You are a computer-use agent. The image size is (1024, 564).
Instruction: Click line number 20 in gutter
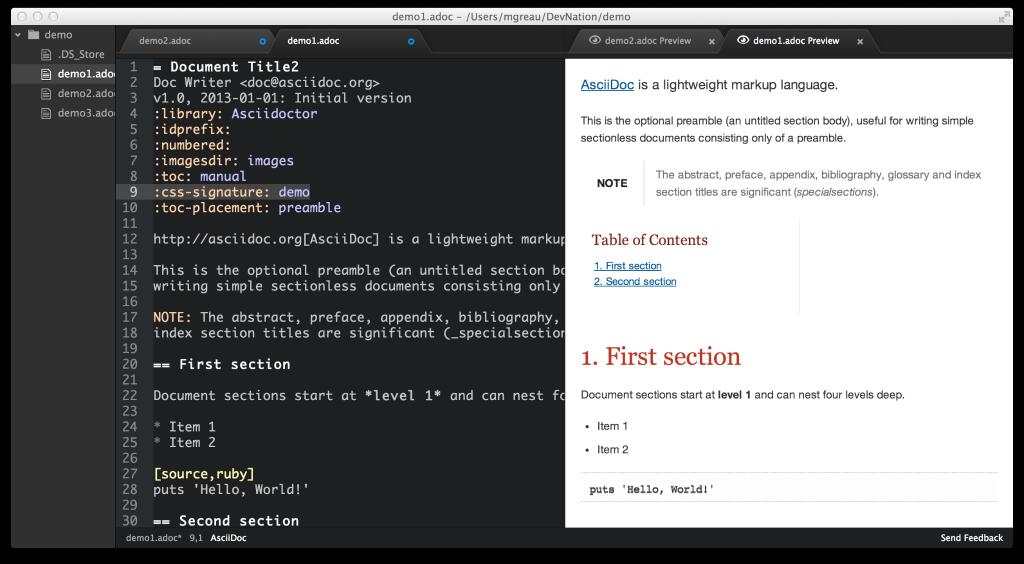(130, 364)
